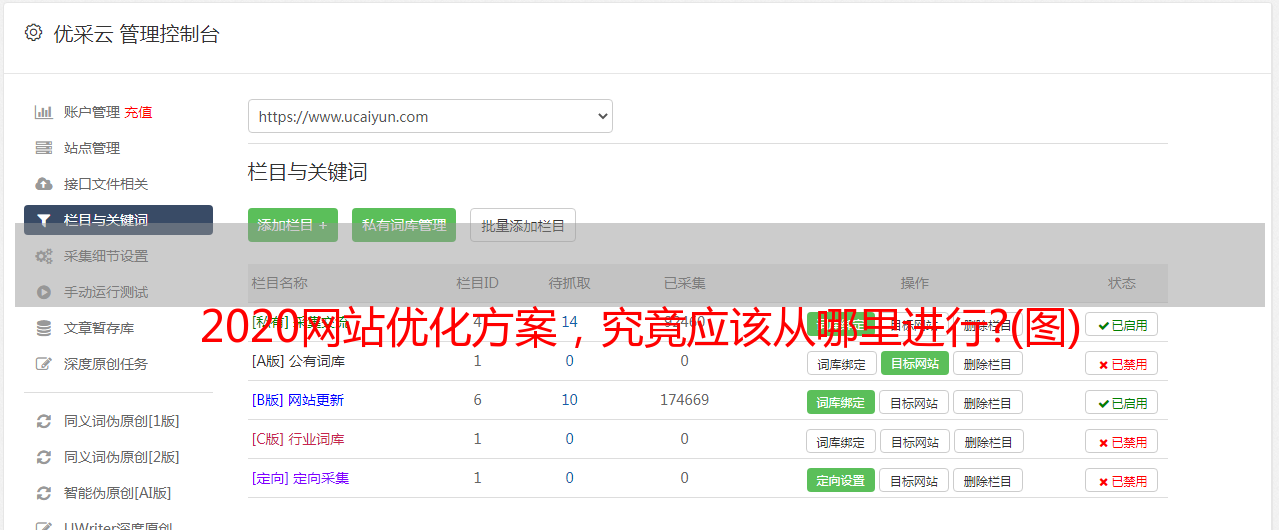
Task: Click the 优采云 管理控制台 title
Action: pyautogui.click(x=136, y=34)
